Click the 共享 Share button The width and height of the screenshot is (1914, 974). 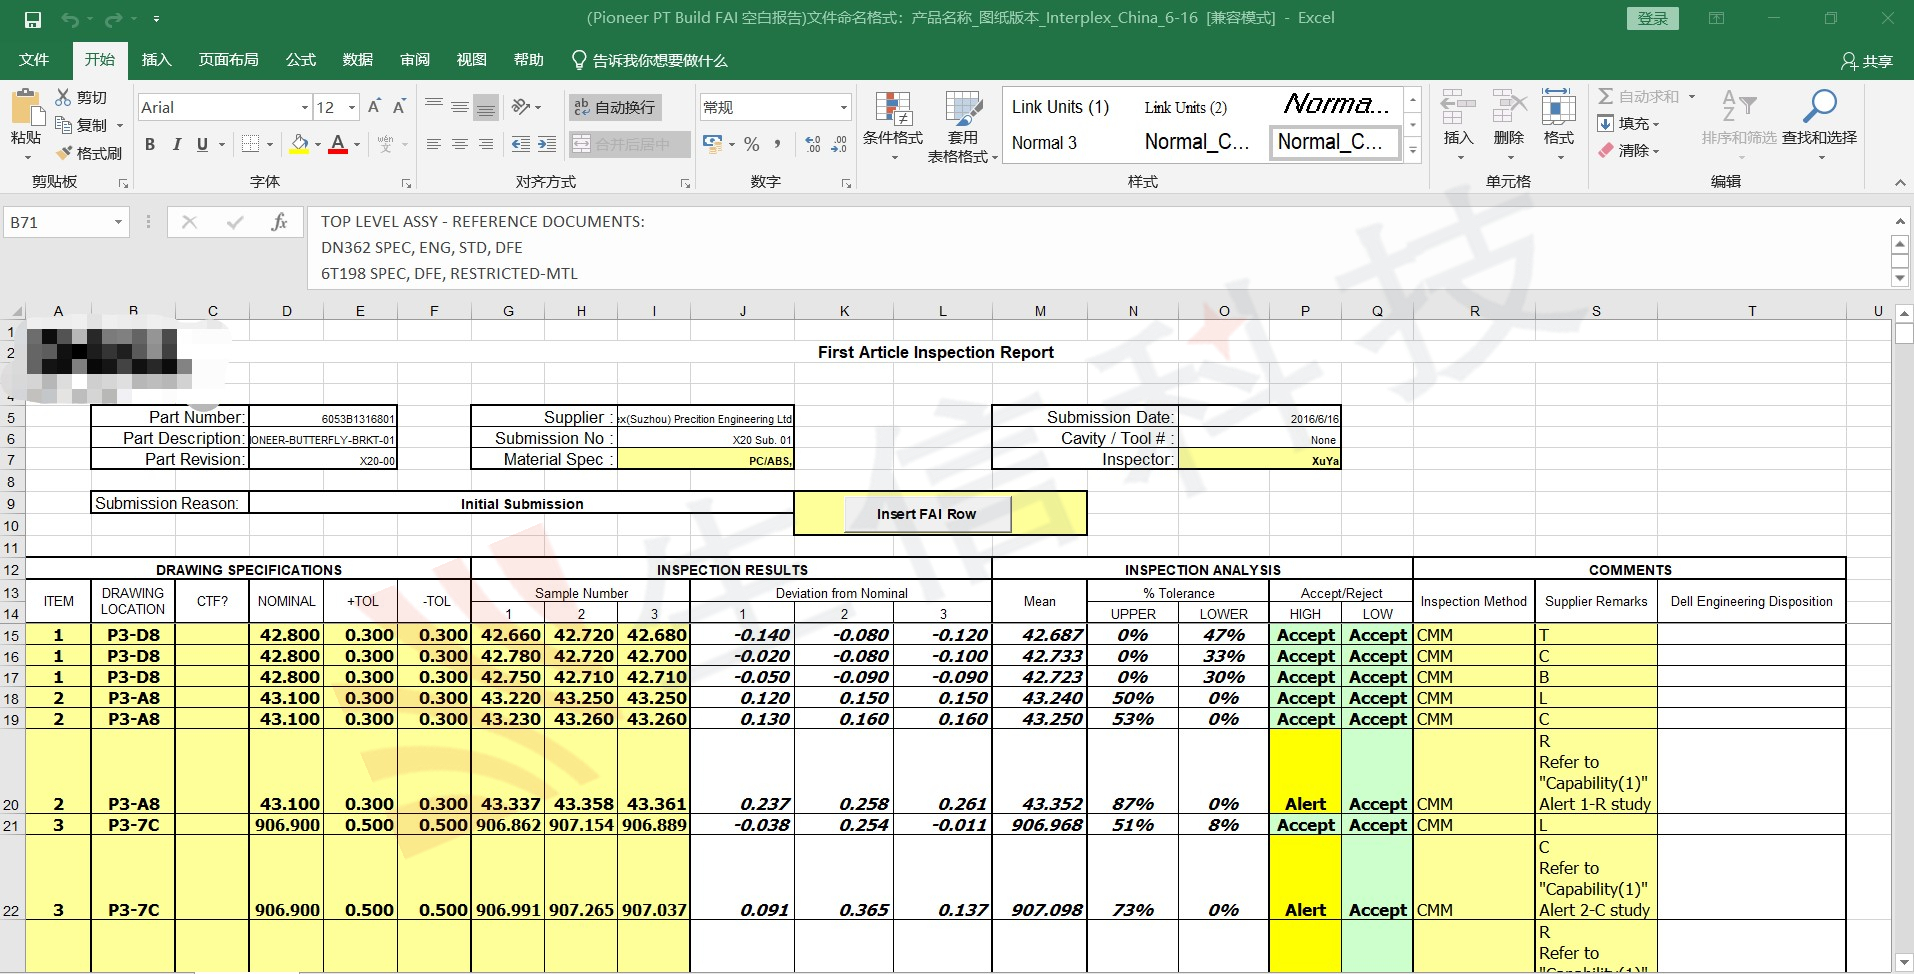[x=1867, y=61]
